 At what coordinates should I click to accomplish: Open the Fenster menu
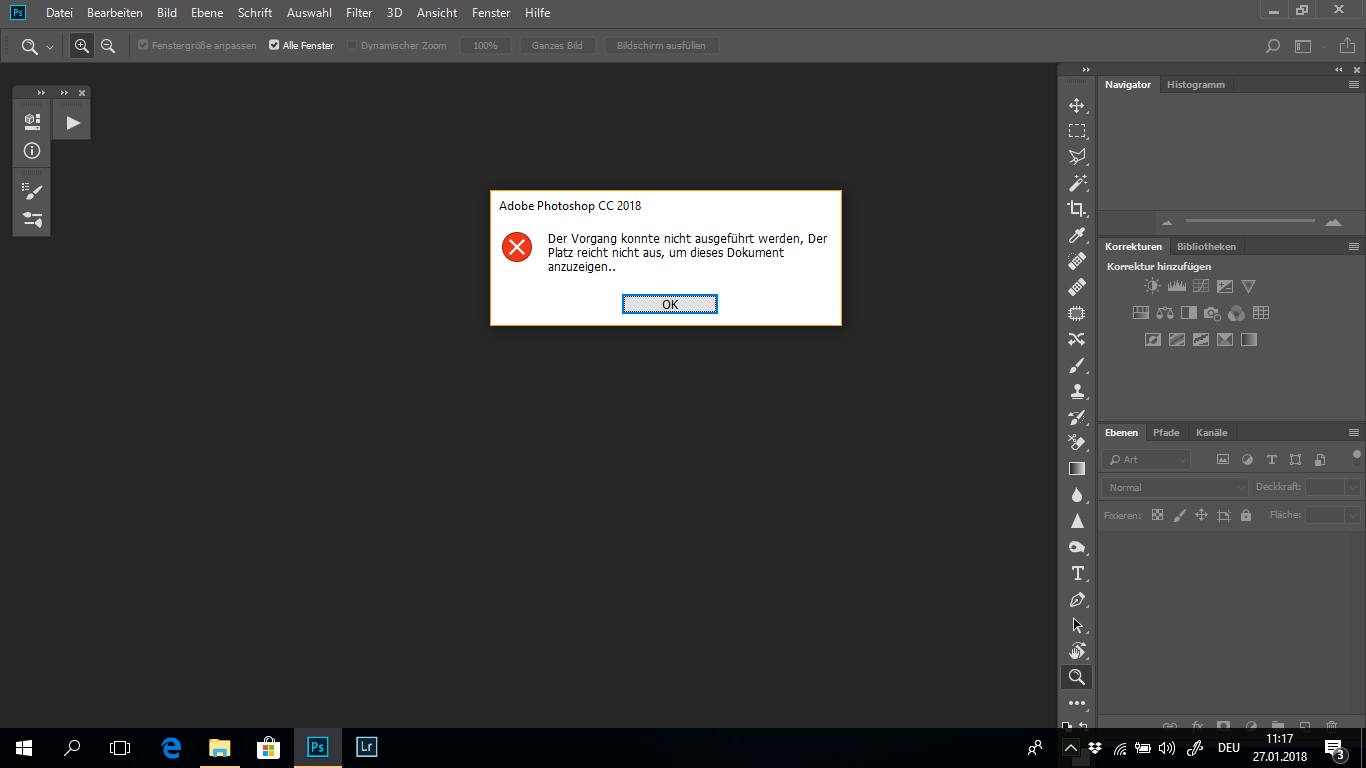(x=491, y=13)
